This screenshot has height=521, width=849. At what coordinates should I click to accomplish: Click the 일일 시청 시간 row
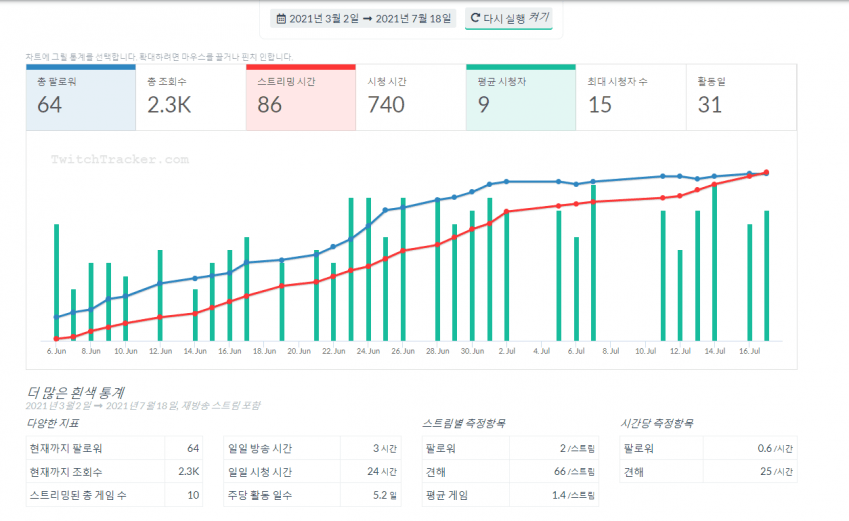click(312, 472)
